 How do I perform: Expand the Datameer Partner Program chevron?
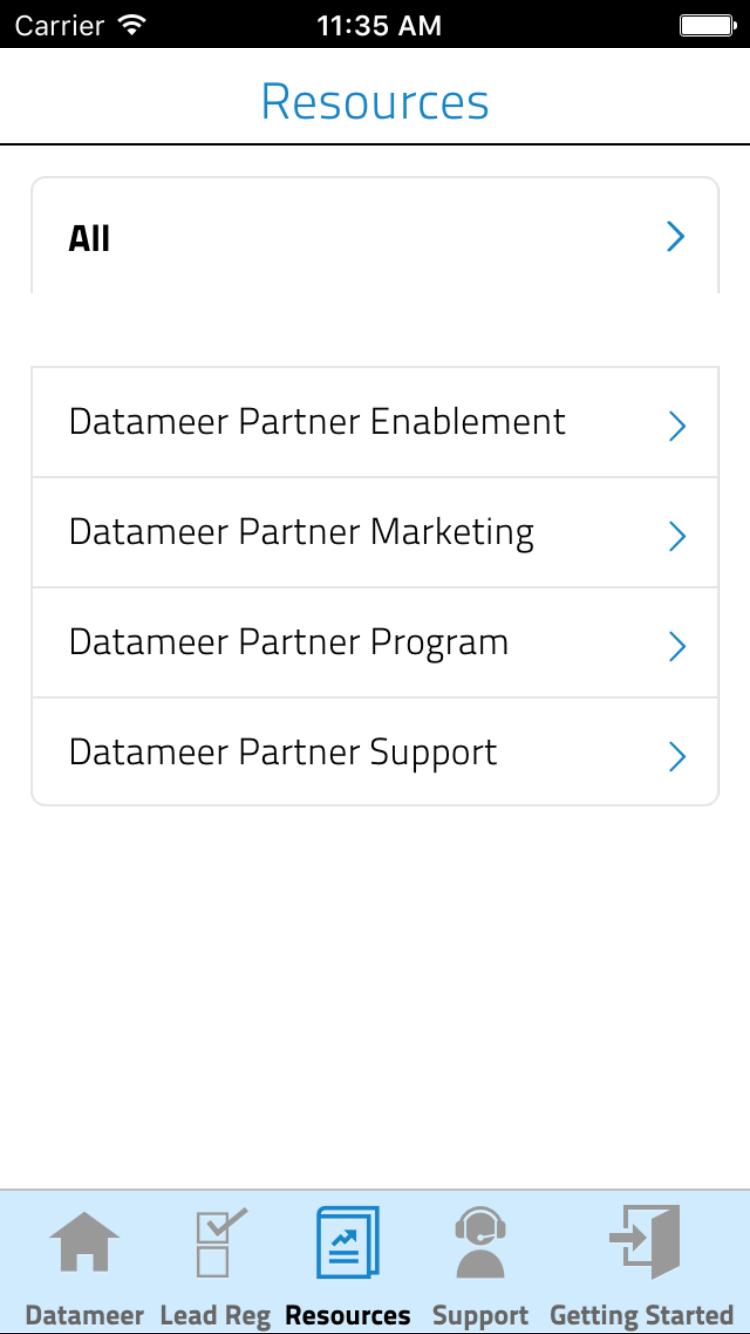pos(677,647)
